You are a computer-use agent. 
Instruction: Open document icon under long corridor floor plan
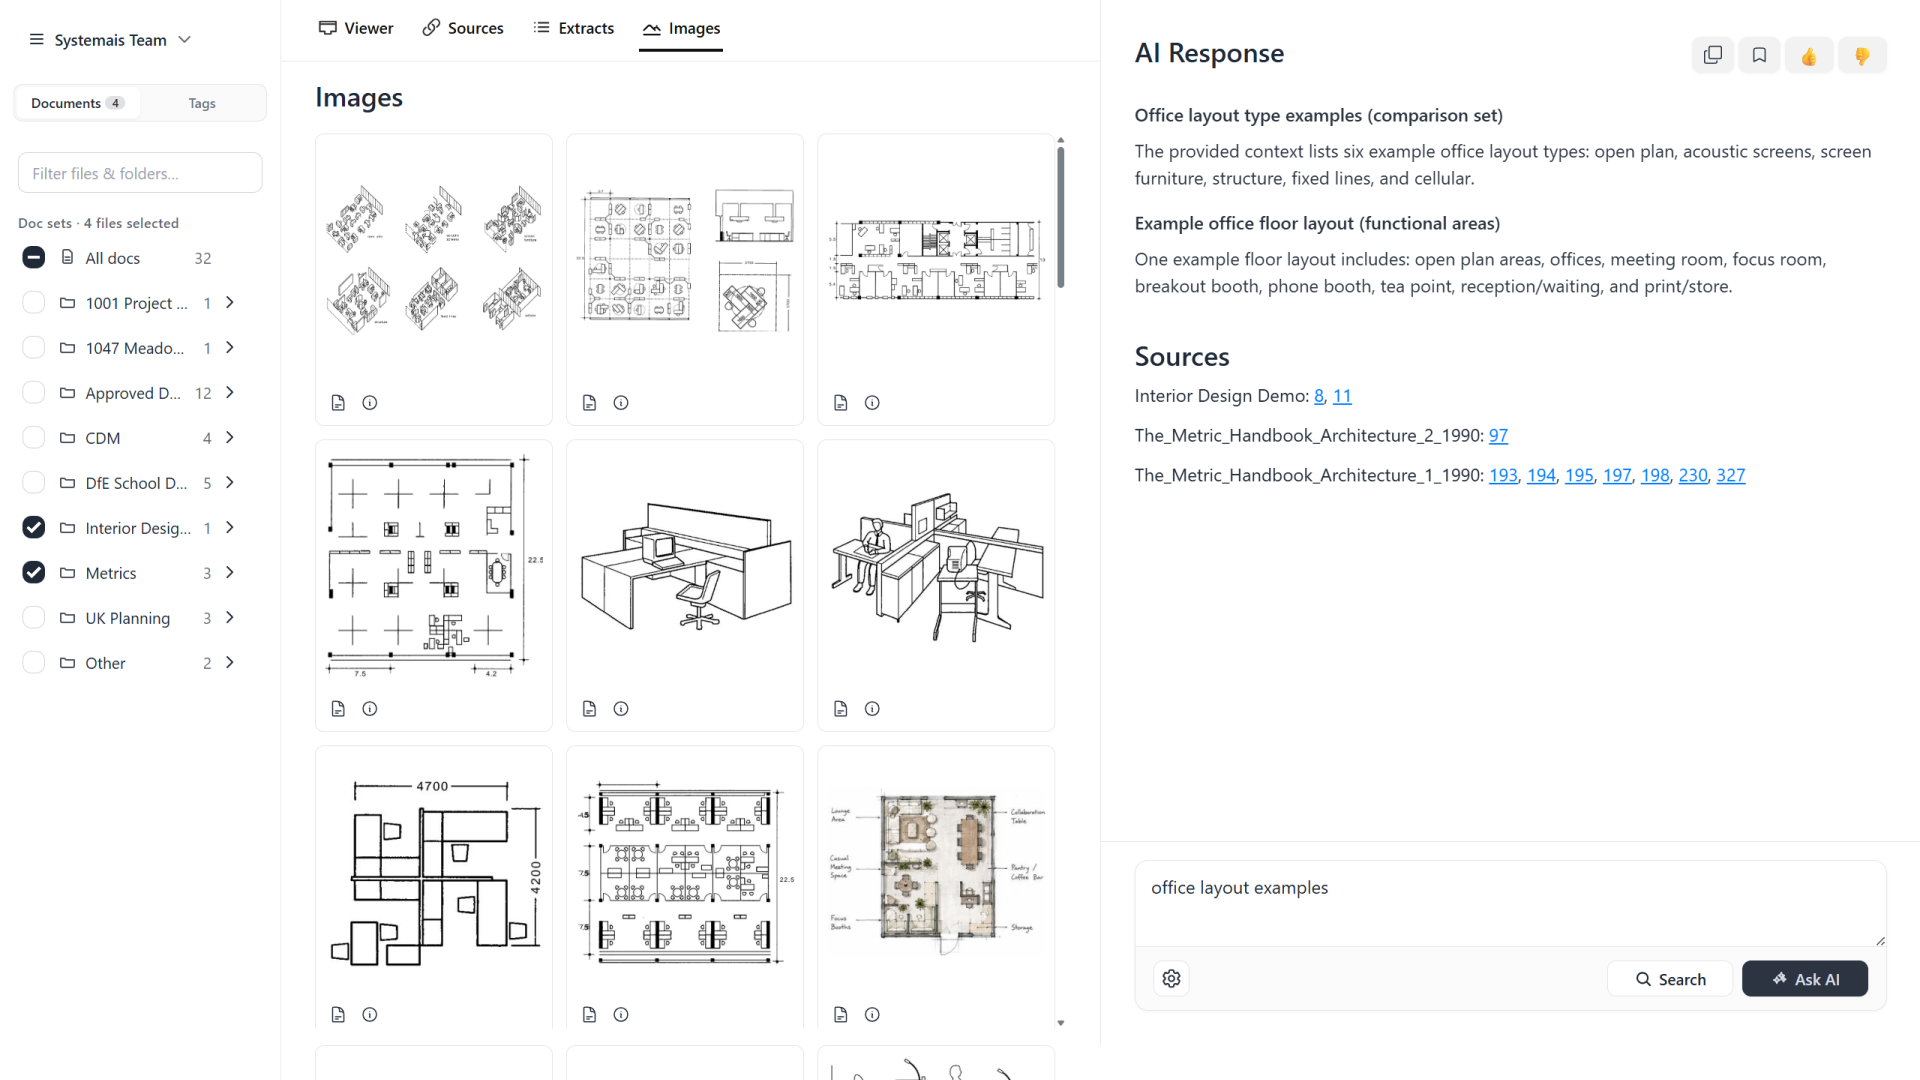[840, 403]
